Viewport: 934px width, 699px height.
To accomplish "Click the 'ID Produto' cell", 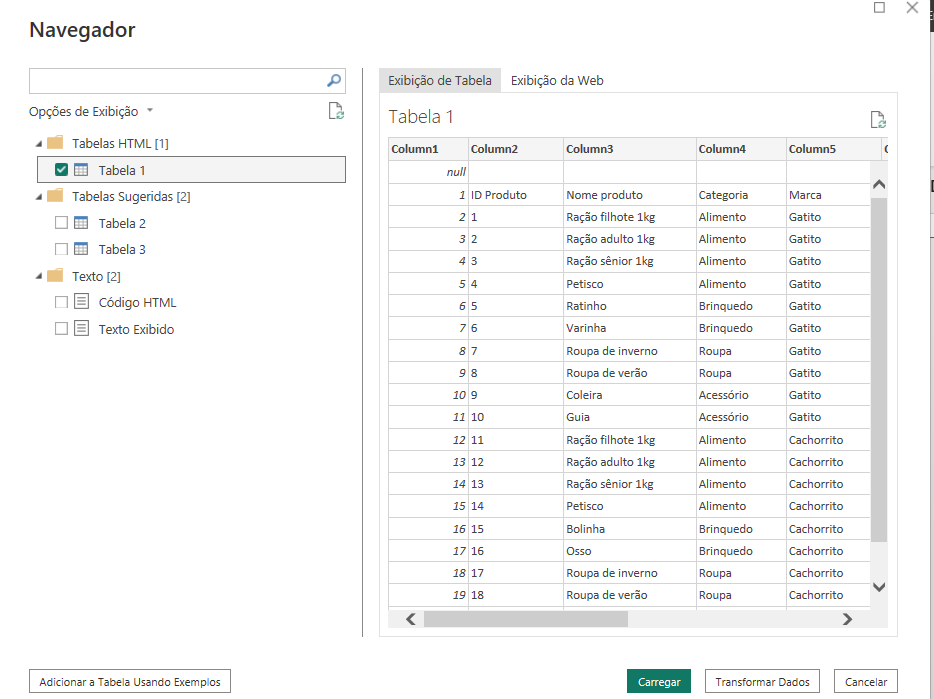I will click(516, 195).
